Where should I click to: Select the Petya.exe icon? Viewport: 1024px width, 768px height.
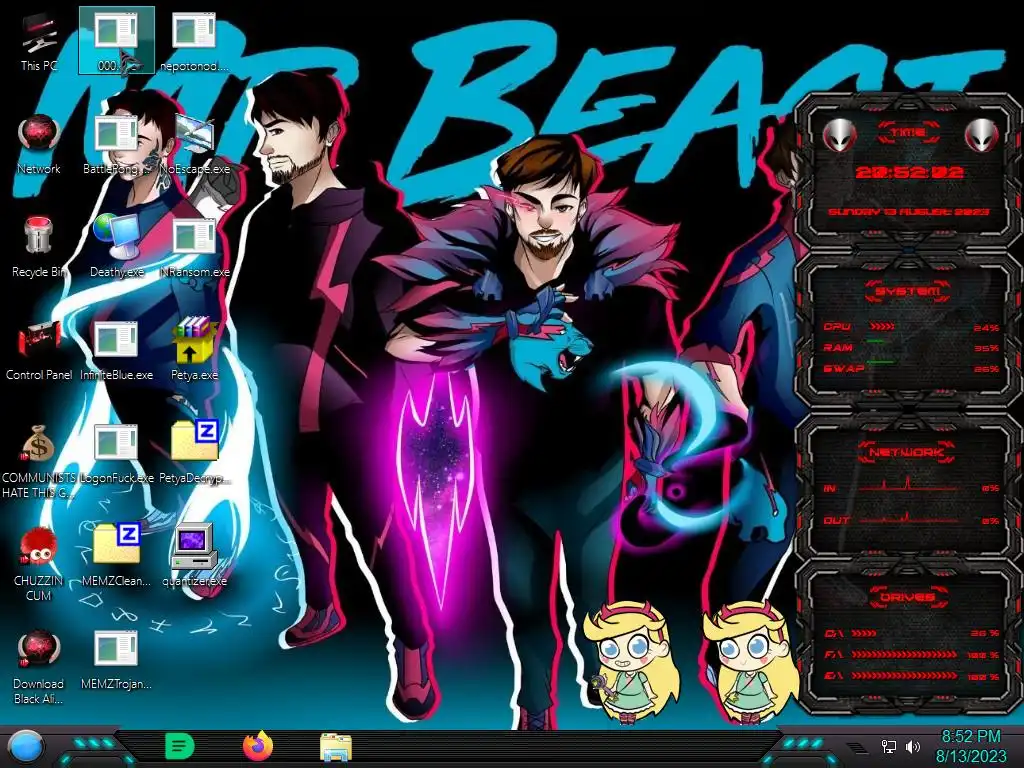[x=194, y=351]
